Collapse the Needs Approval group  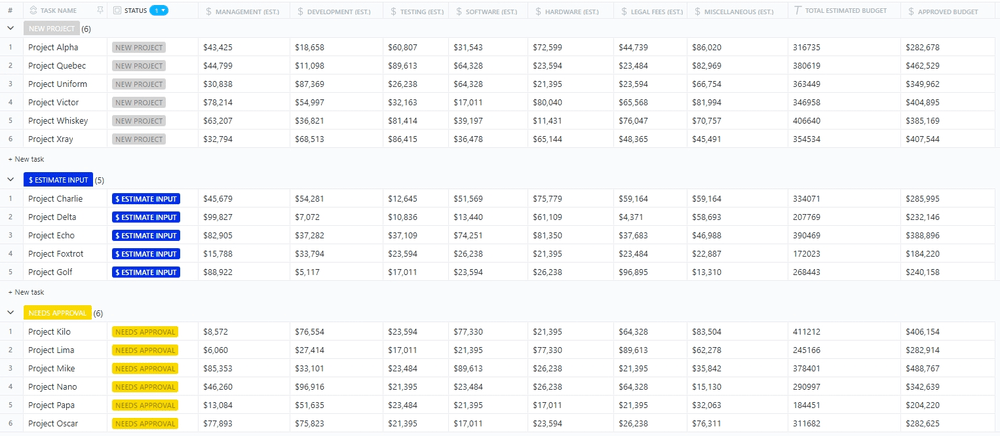[x=10, y=313]
